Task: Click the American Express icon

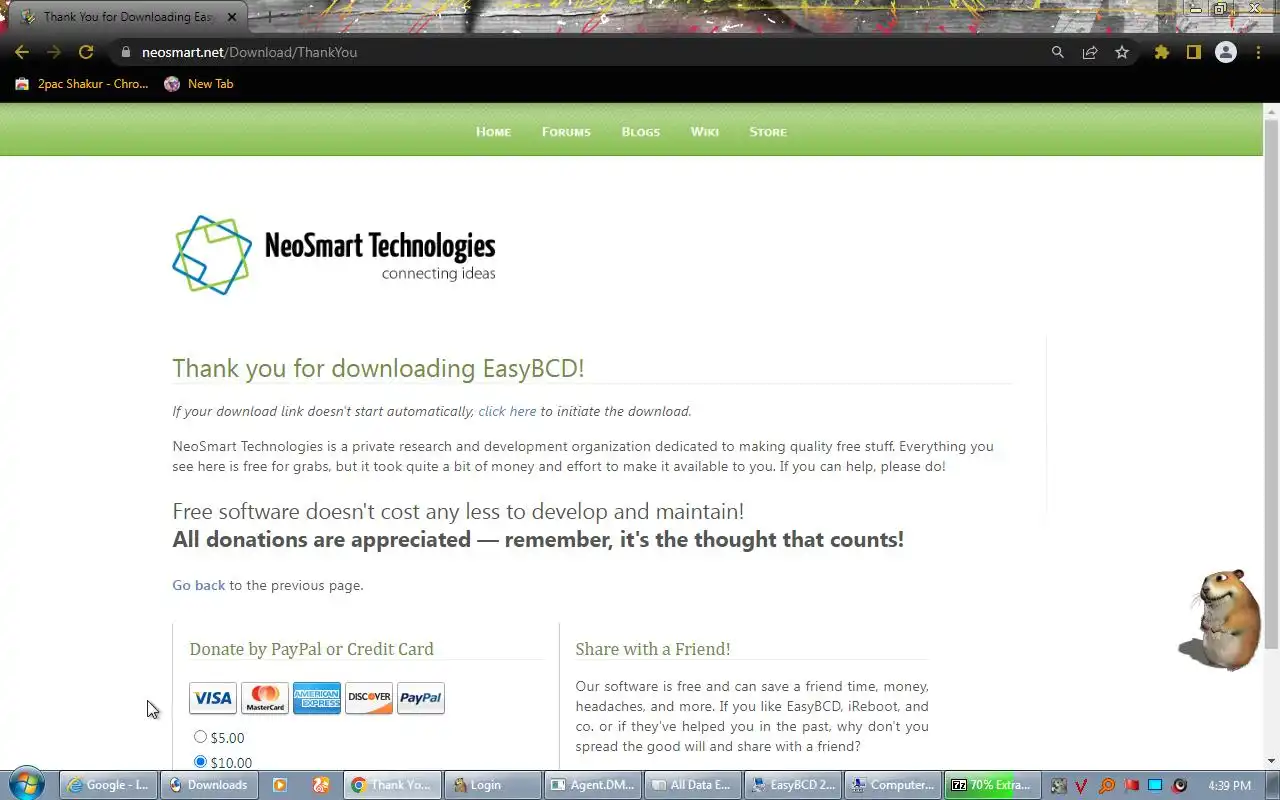Action: (x=317, y=698)
